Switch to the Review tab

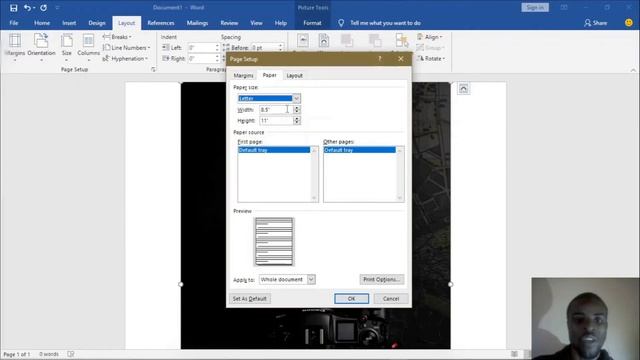coord(229,23)
